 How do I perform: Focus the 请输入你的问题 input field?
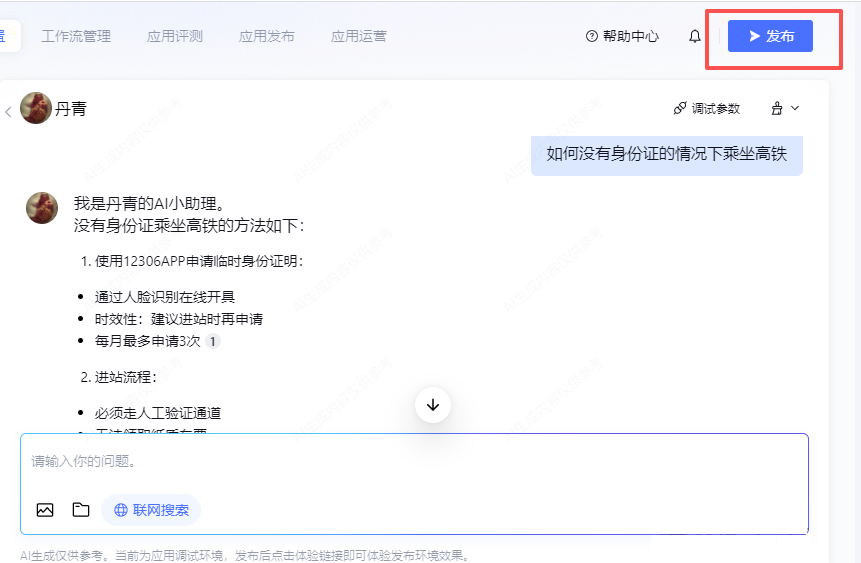(414, 462)
